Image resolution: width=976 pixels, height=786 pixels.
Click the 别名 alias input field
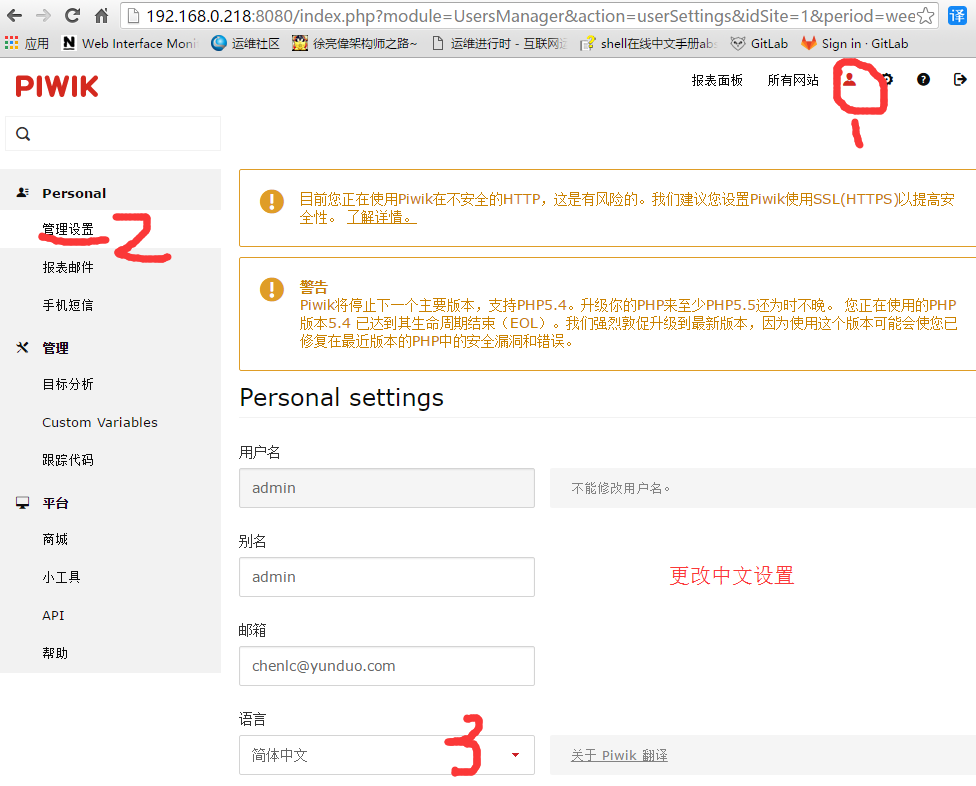[x=387, y=577]
